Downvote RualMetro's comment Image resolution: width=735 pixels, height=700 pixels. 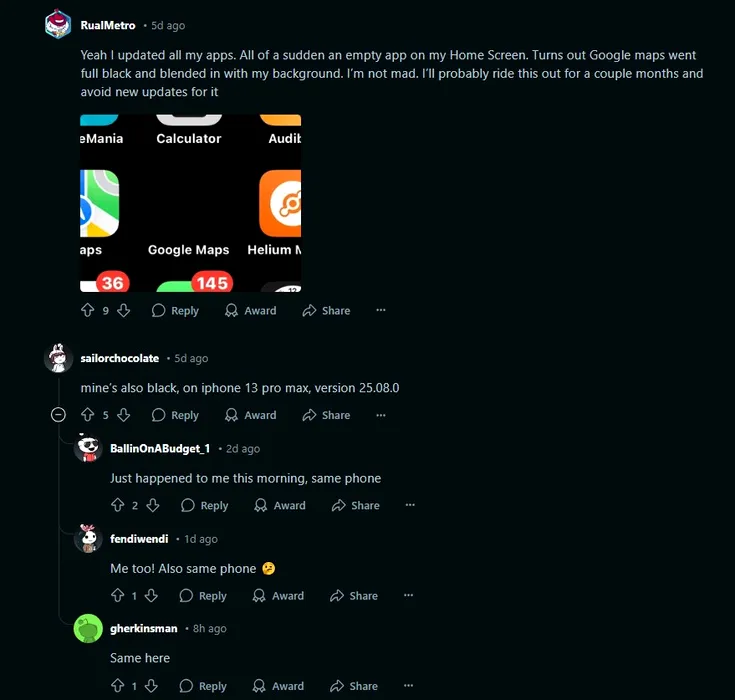(x=124, y=310)
